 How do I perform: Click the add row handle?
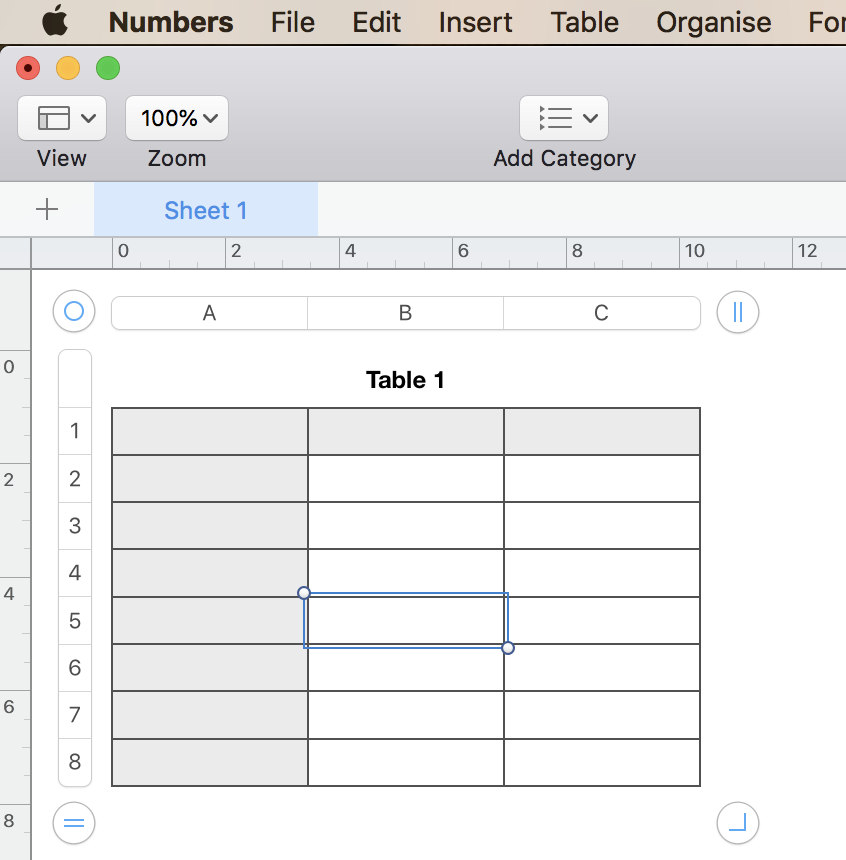pos(74,823)
